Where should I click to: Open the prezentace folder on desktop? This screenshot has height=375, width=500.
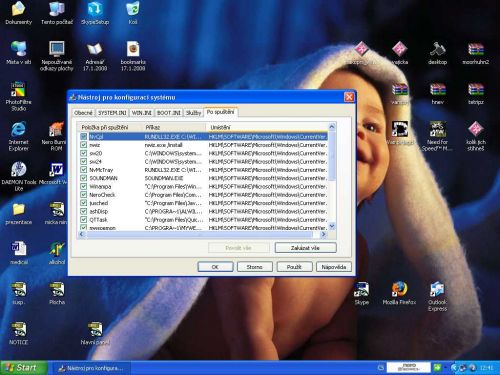coord(19,213)
